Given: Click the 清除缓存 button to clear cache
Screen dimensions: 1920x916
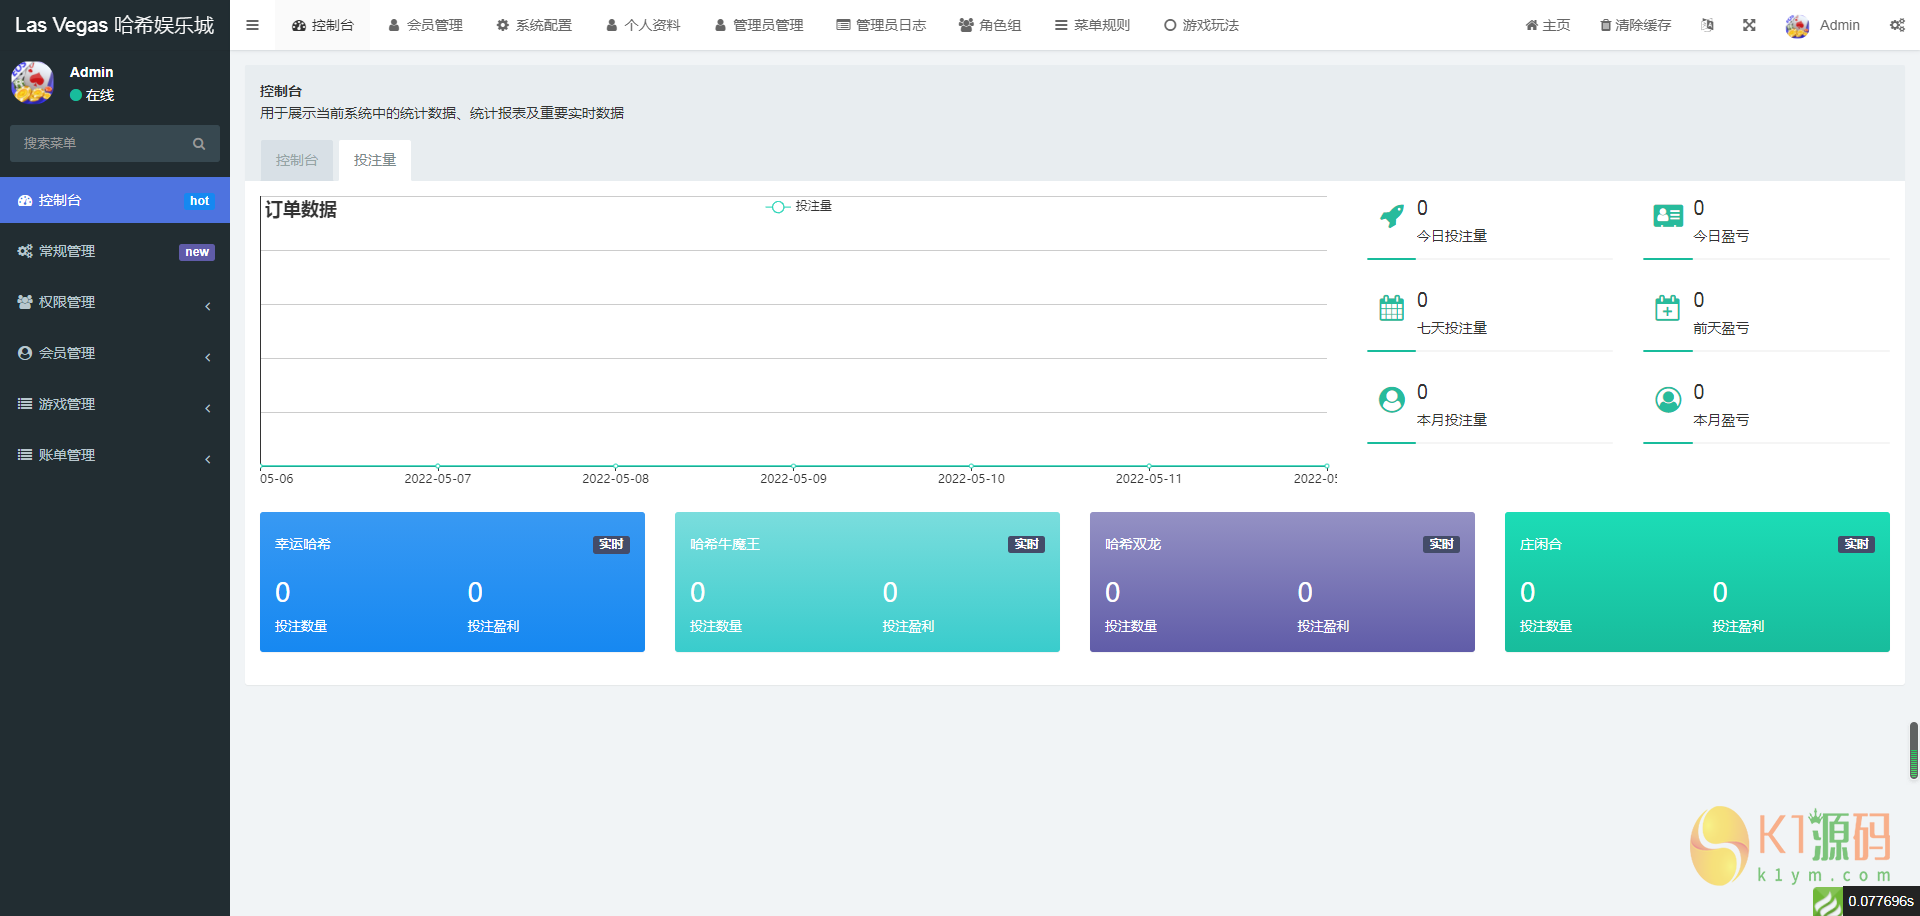Looking at the screenshot, I should pos(1635,24).
